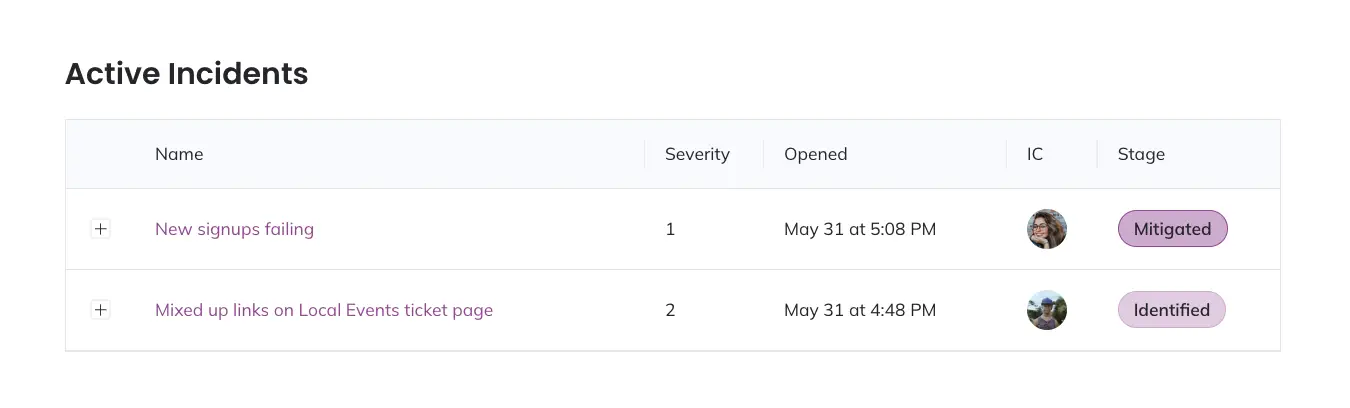Select severity 1 cell of first incident
Image resolution: width=1350 pixels, height=408 pixels.
[670, 229]
